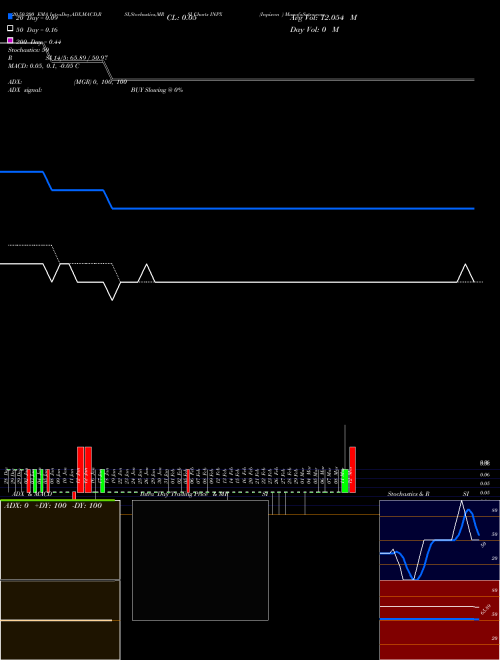Image resolution: width=500 pixels, height=660 pixels.
Task: Click the white 50 Day EMA legend swatch
Action: (10, 28)
